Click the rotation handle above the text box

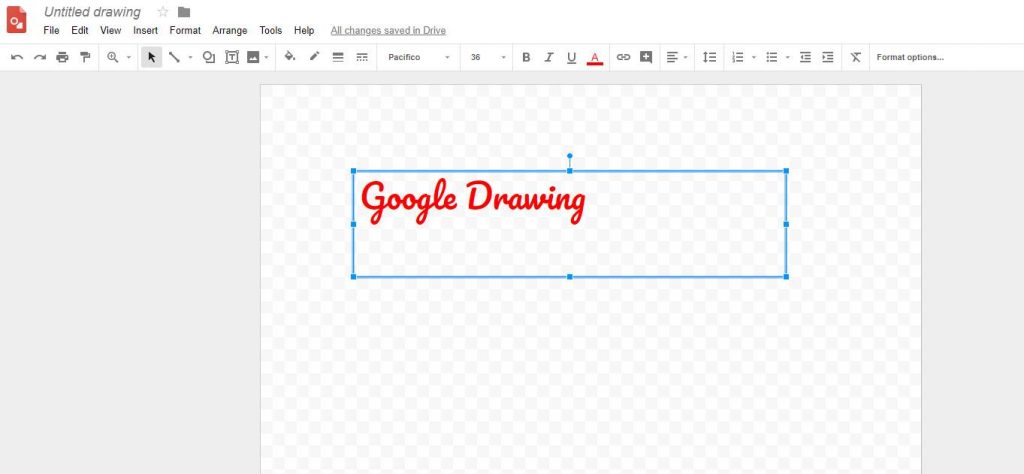569,156
